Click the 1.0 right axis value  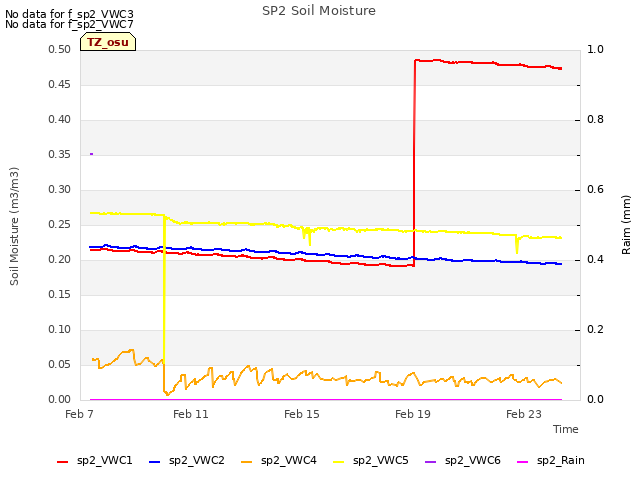coord(595,49)
